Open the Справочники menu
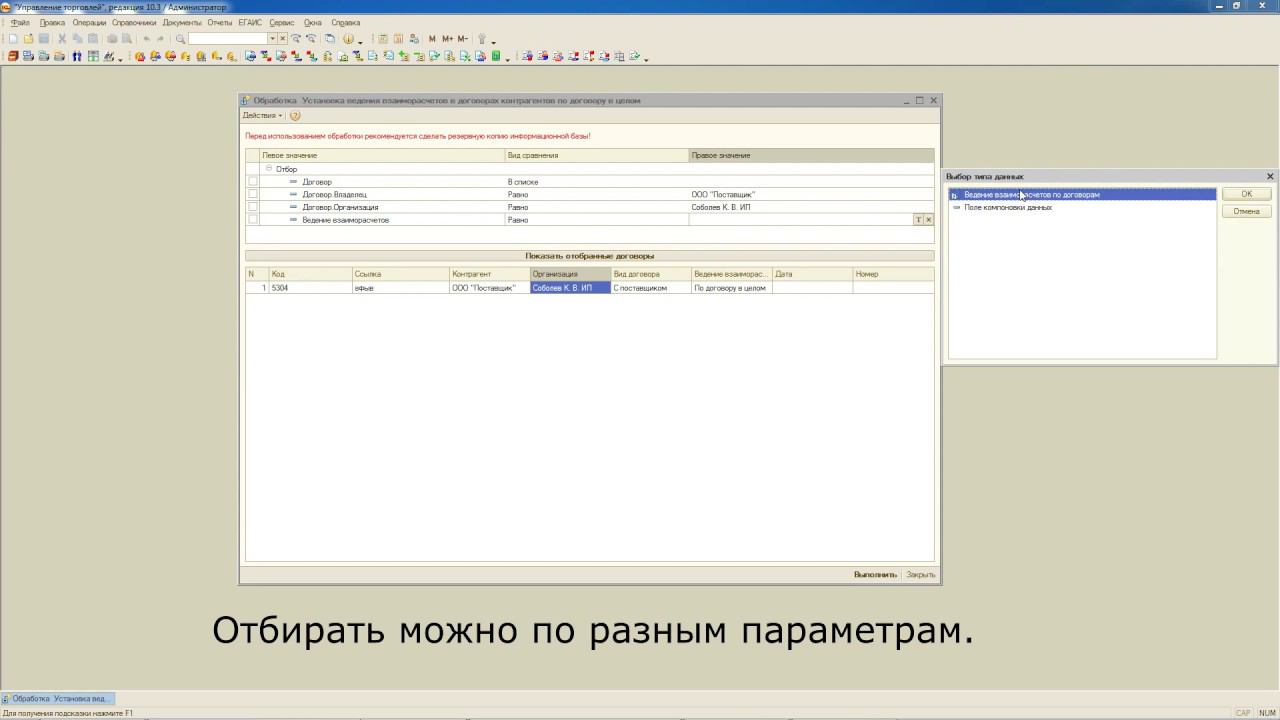Viewport: 1280px width, 720px height. (134, 22)
